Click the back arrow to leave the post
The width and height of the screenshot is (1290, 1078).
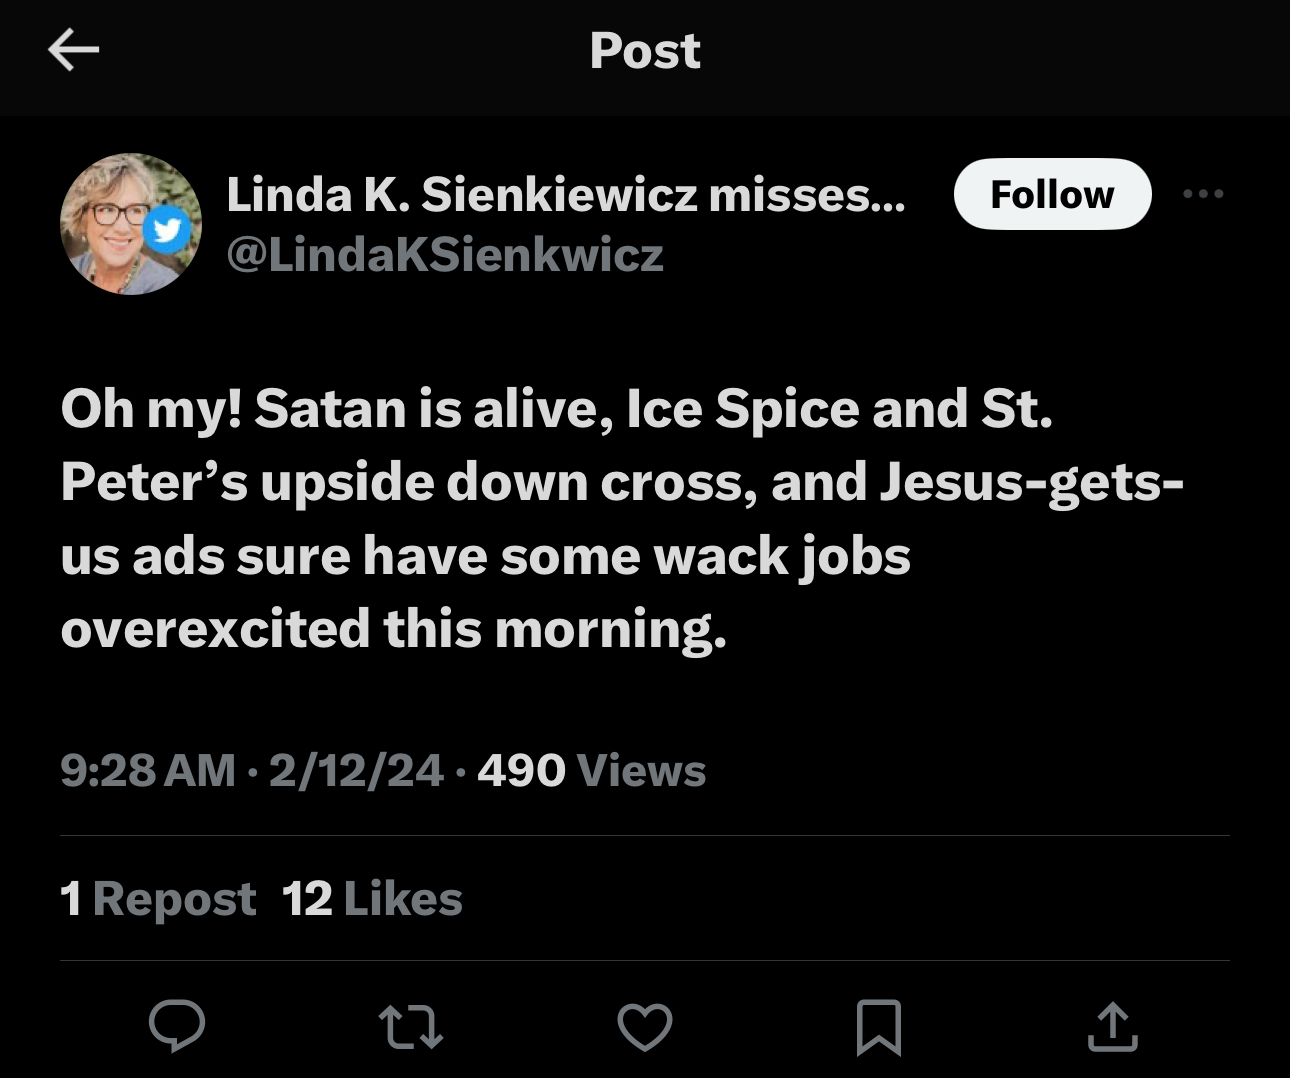tap(73, 49)
